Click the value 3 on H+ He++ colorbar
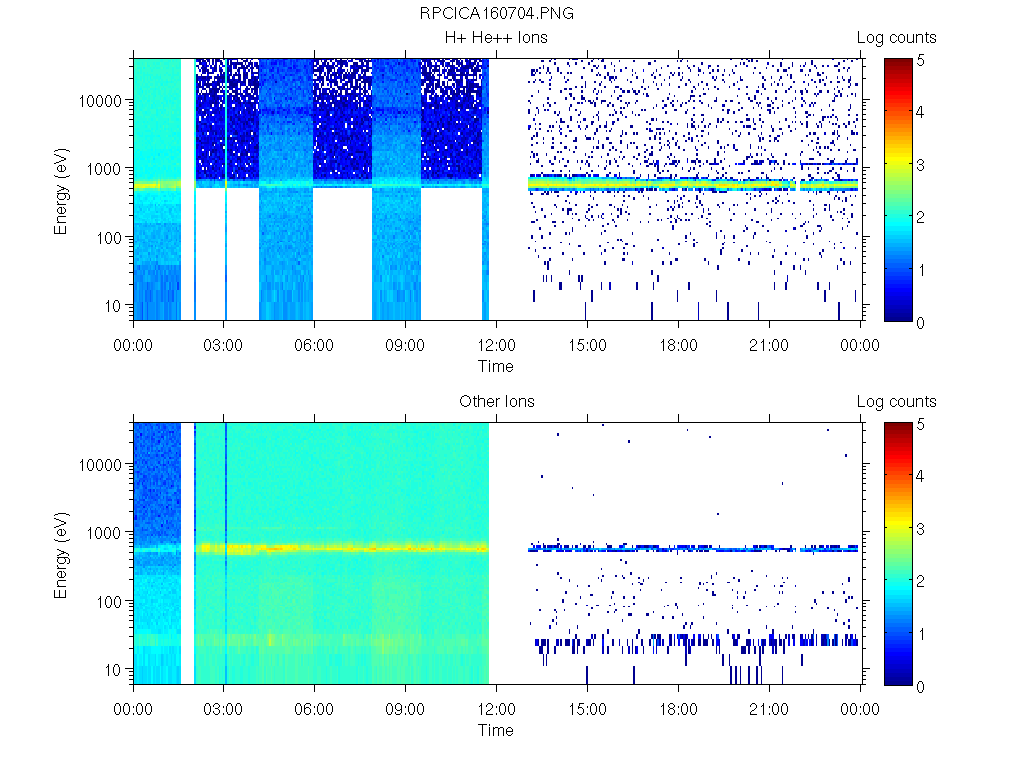 tap(921, 165)
